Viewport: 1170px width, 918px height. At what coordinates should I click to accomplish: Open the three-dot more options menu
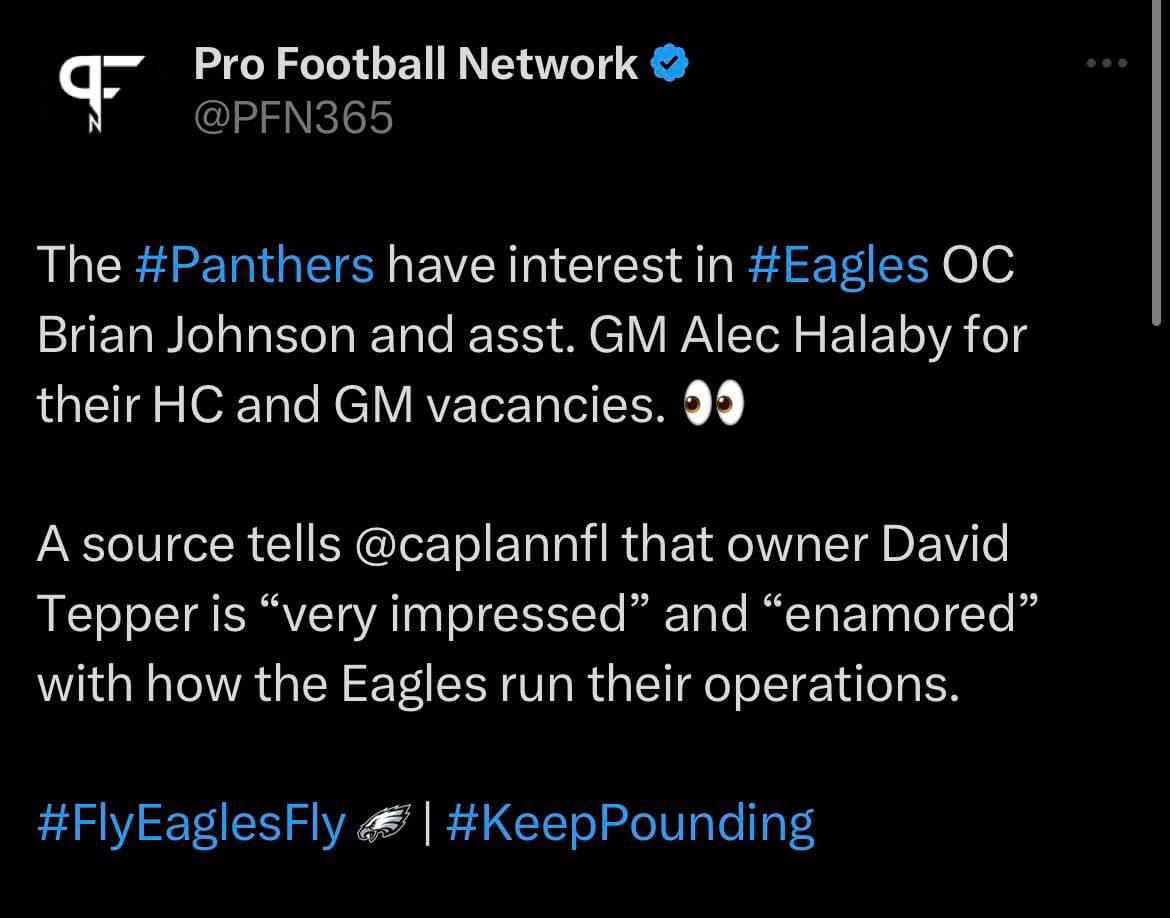pyautogui.click(x=1107, y=63)
